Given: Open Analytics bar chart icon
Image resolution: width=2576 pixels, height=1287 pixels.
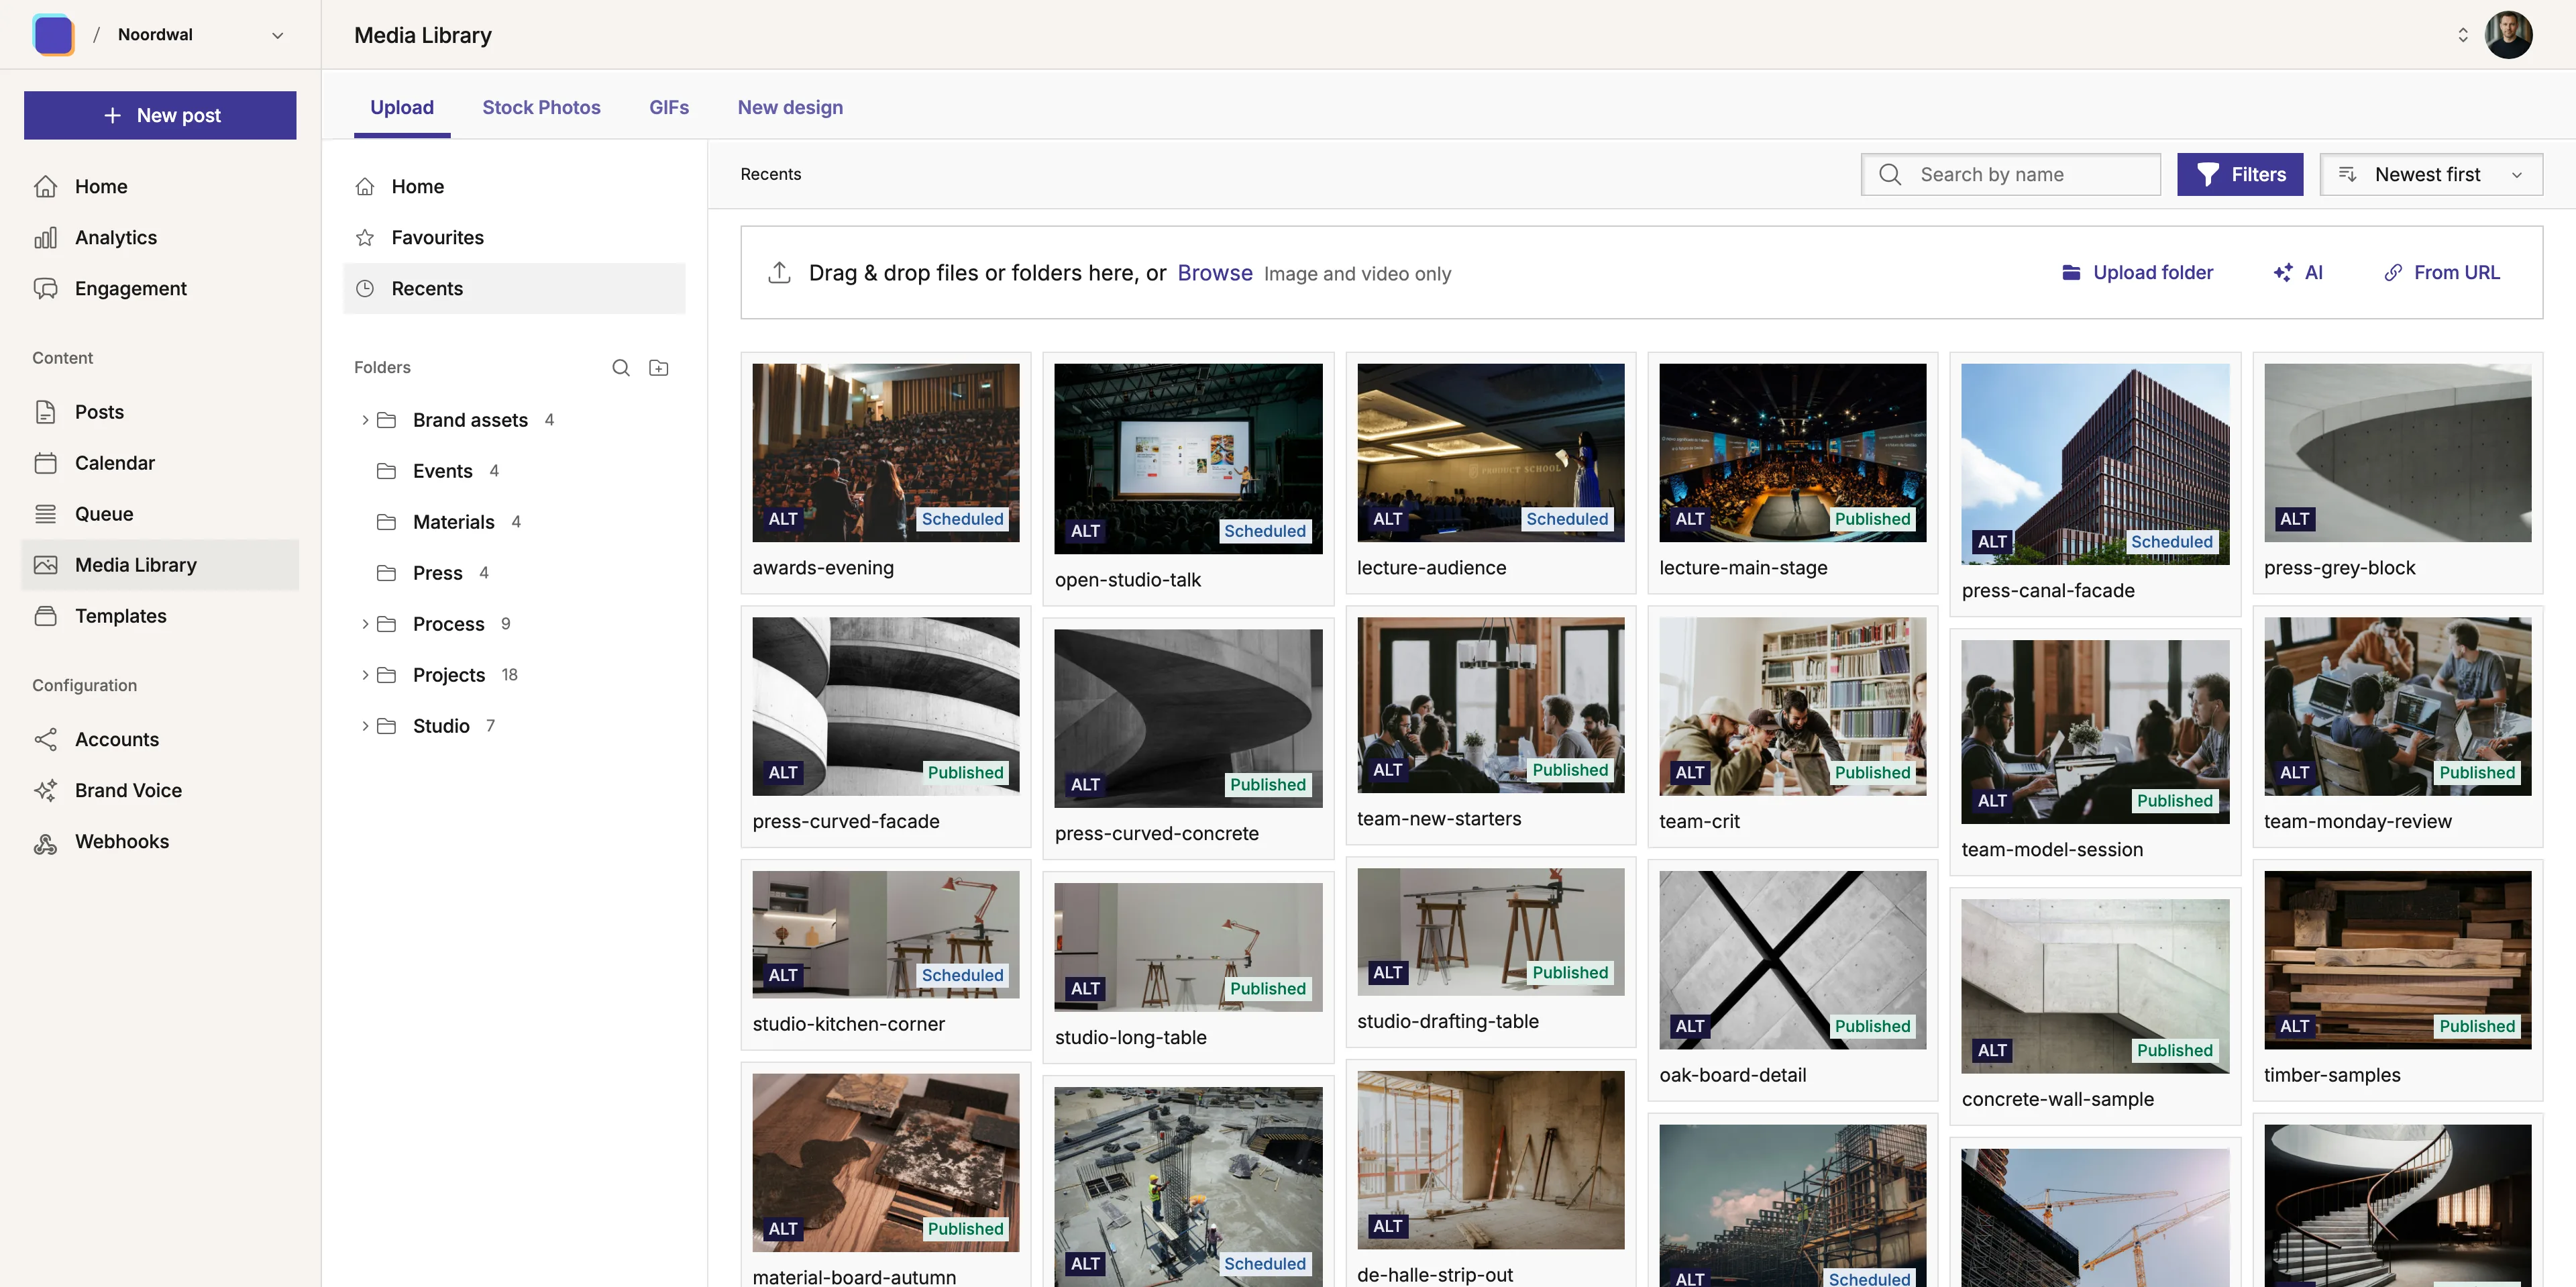Looking at the screenshot, I should 45,237.
